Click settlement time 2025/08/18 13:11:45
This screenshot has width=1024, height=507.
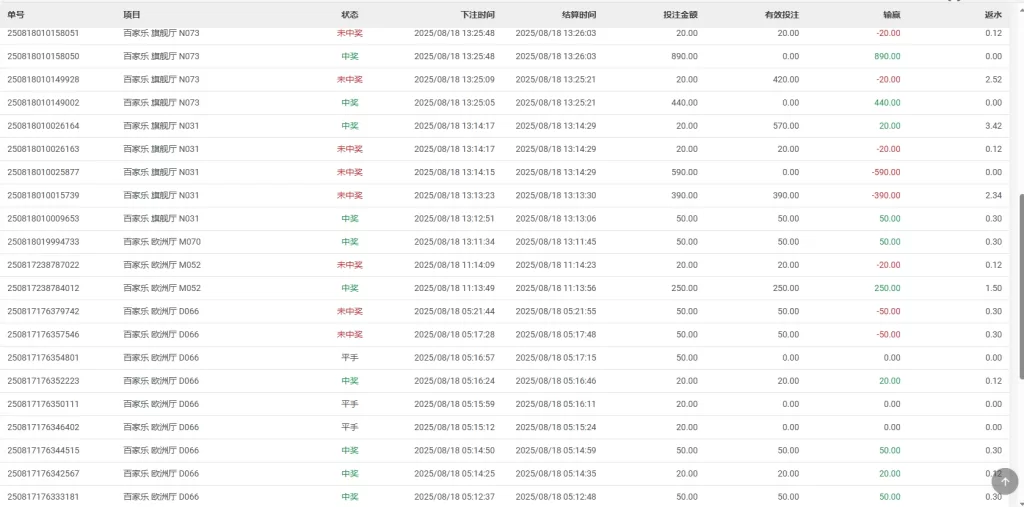tap(556, 242)
